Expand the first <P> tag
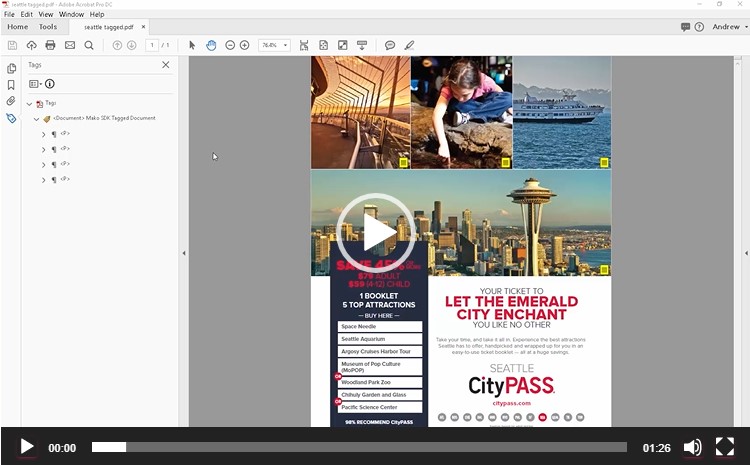This screenshot has width=750, height=465. (43, 133)
